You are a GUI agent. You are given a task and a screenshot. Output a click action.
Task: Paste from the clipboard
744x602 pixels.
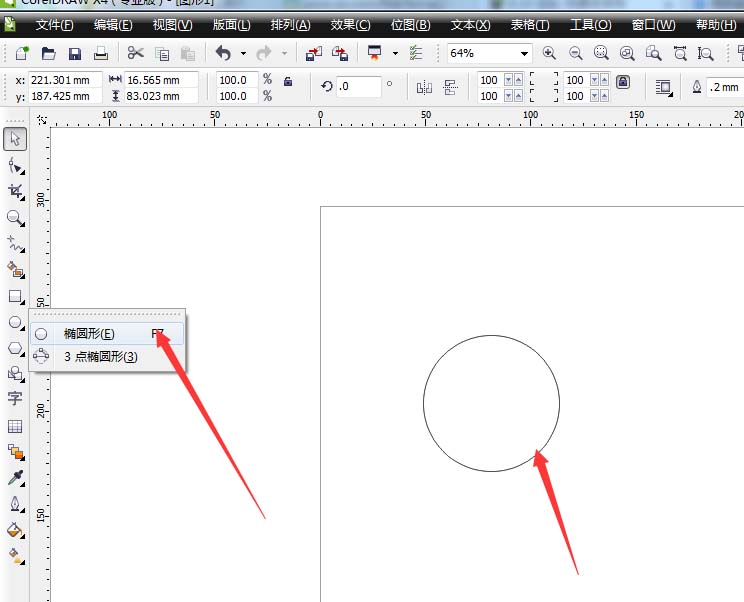point(188,54)
